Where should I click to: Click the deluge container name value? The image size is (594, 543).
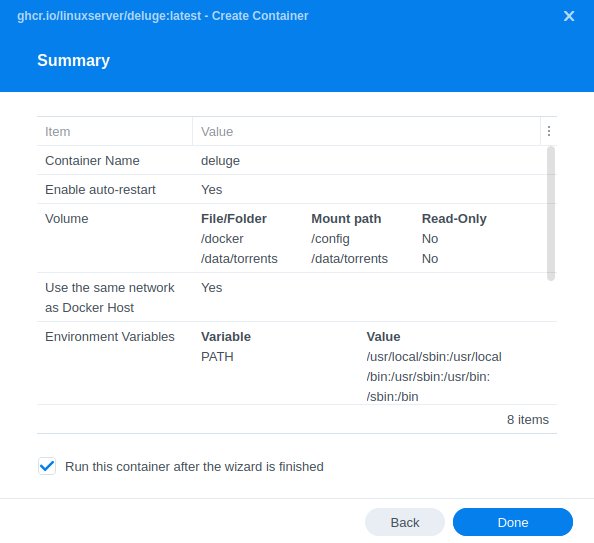click(220, 161)
